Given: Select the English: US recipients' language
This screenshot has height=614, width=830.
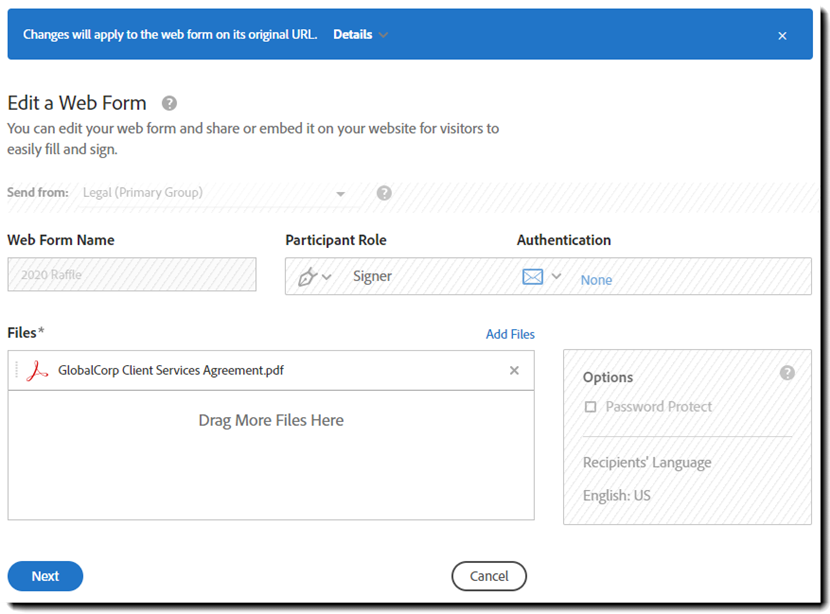Looking at the screenshot, I should coord(617,495).
